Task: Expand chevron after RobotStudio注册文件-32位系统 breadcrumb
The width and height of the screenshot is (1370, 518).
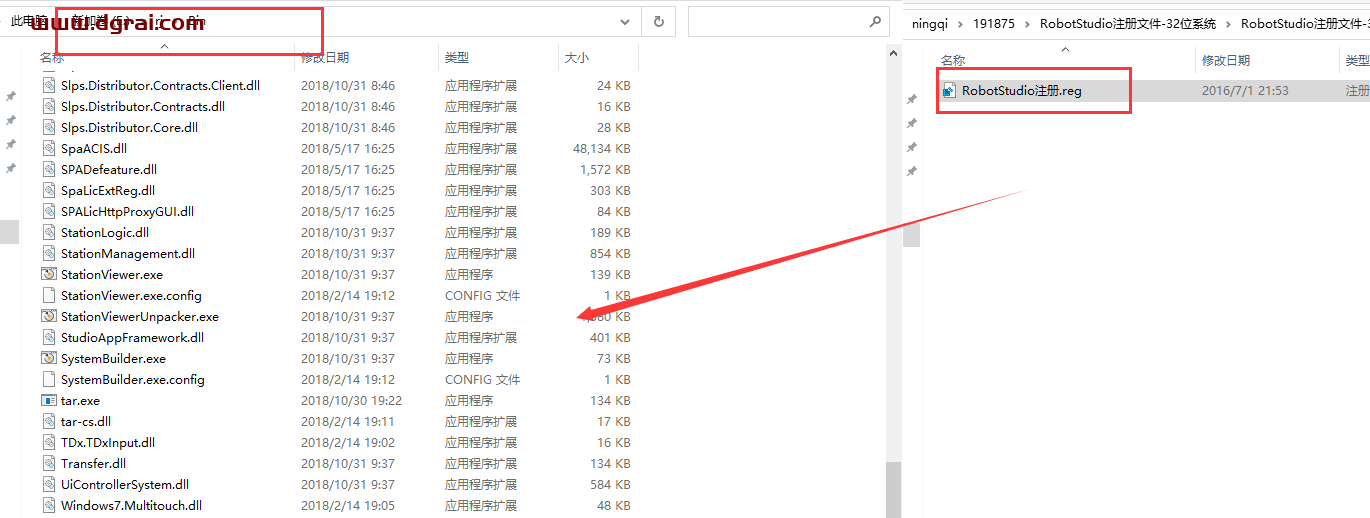Action: coord(1228,24)
